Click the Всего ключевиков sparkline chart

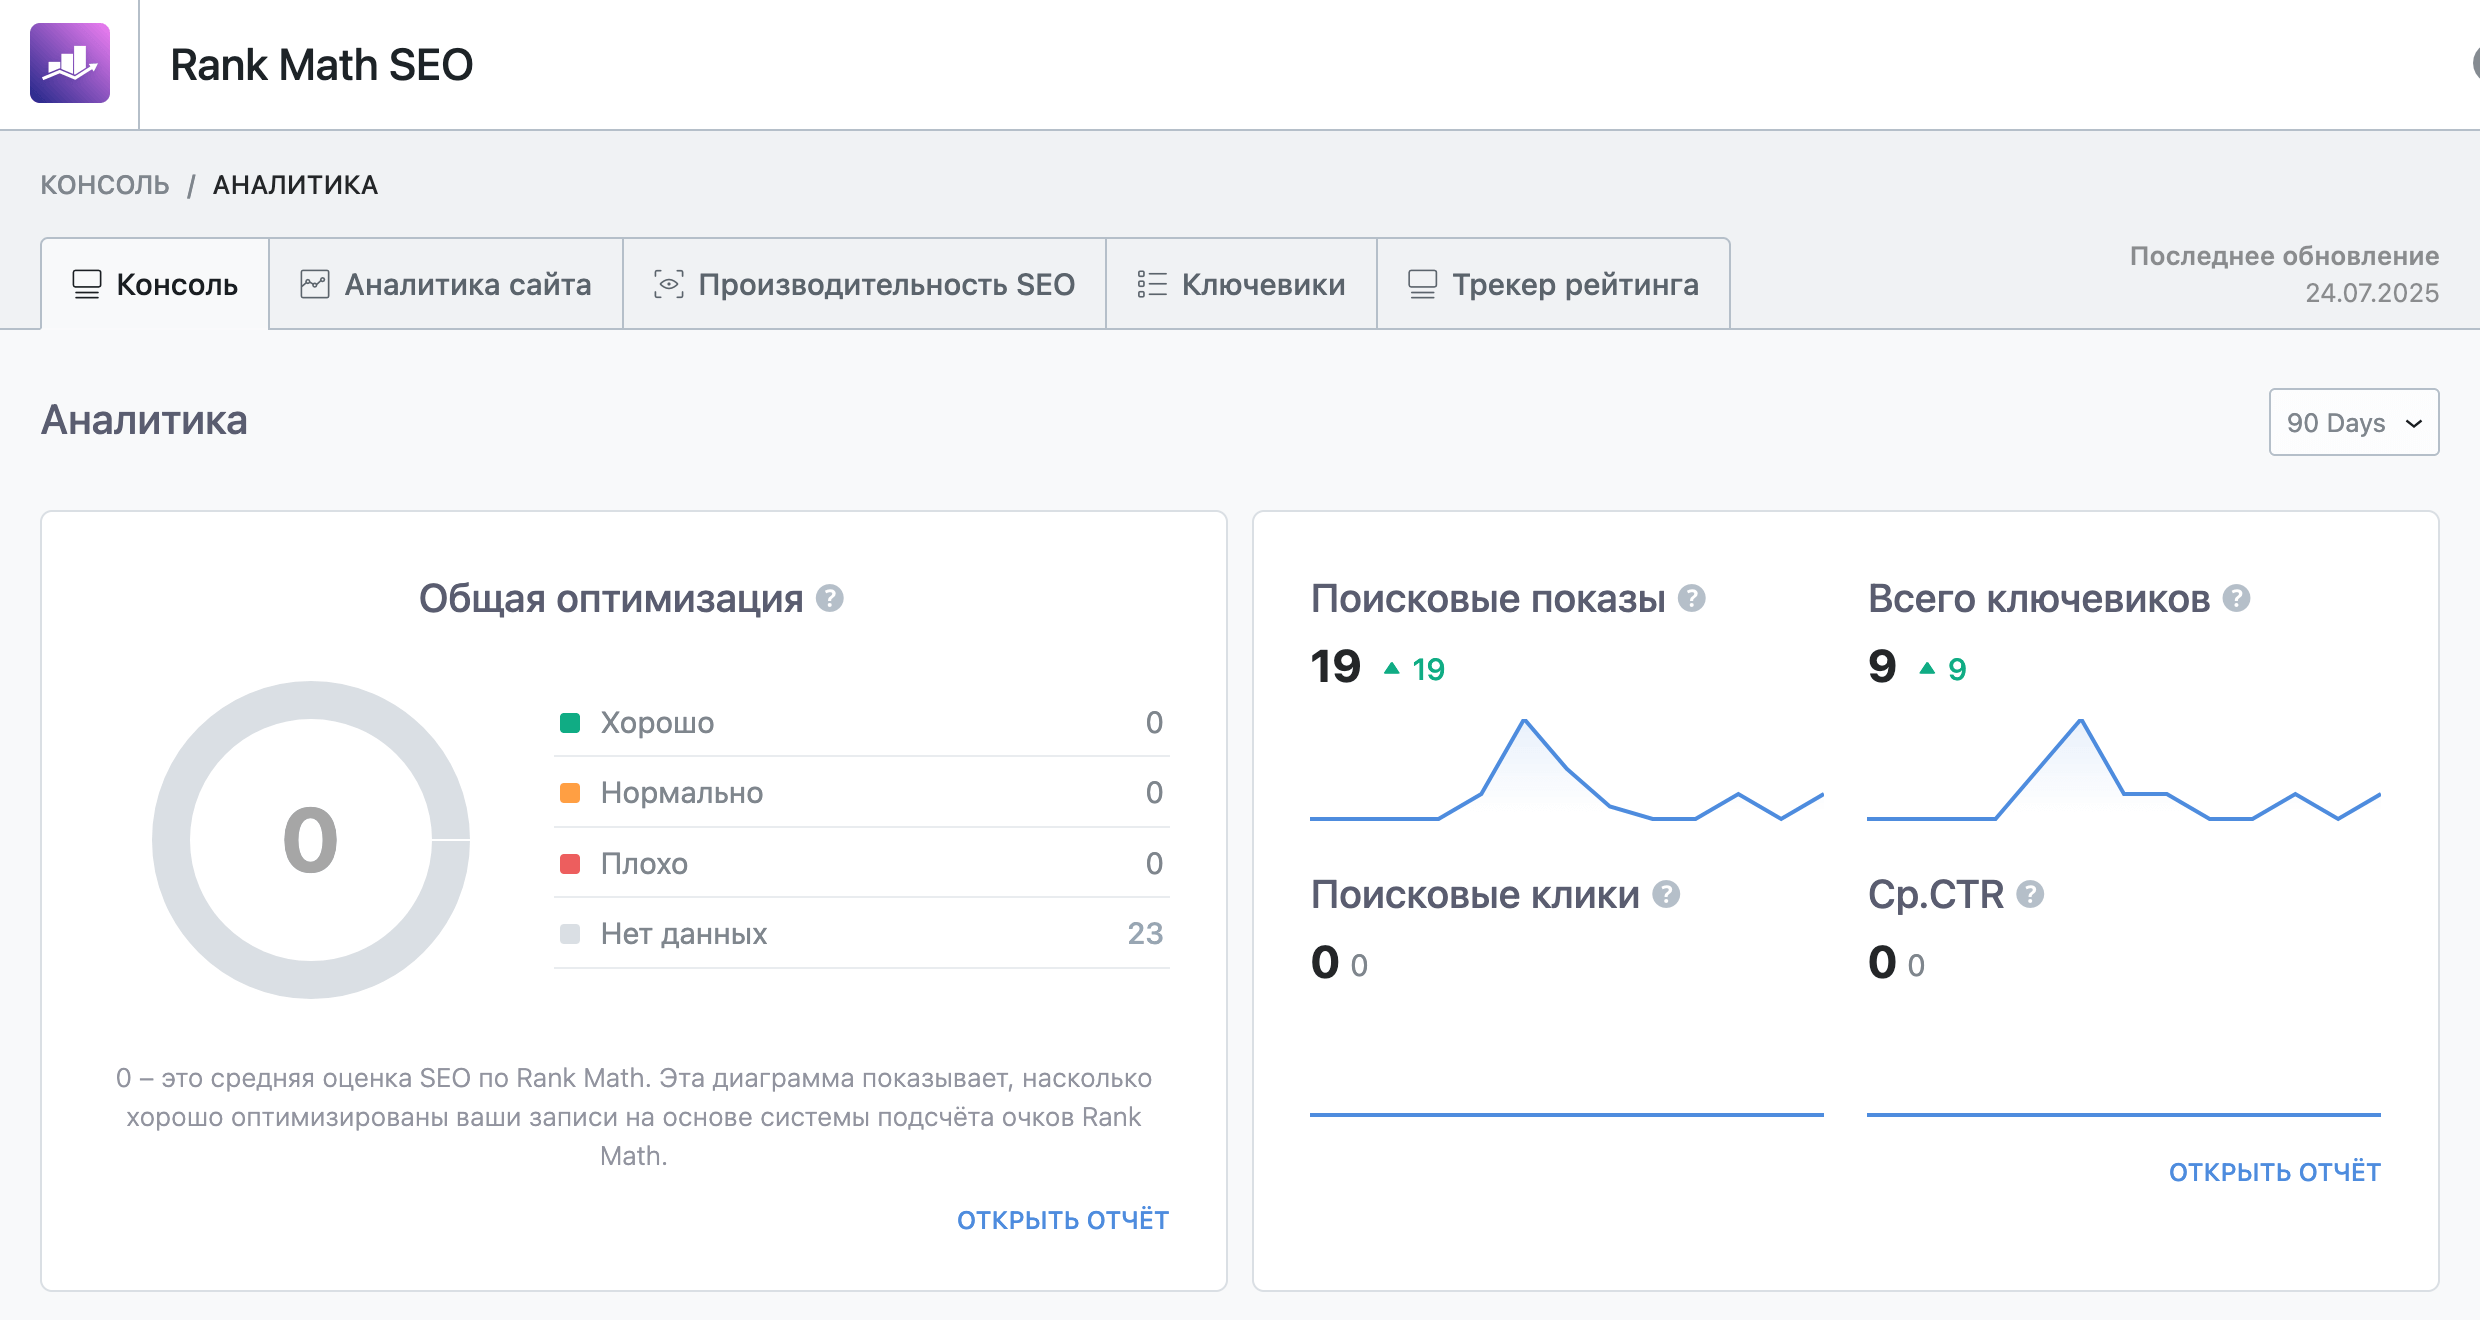coord(2124,770)
